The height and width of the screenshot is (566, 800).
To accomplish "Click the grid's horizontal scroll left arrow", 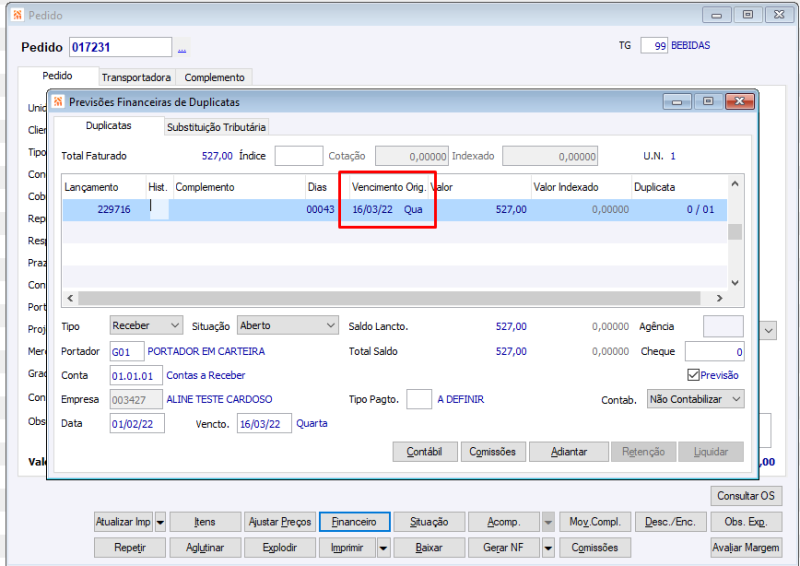I will [70, 298].
